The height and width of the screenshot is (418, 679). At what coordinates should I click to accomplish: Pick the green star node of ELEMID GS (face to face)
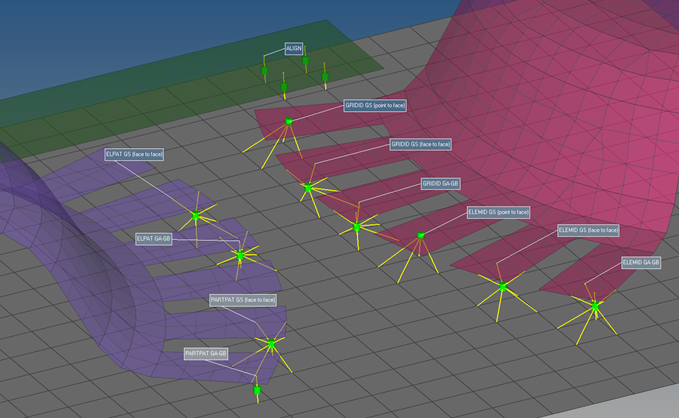(x=502, y=286)
